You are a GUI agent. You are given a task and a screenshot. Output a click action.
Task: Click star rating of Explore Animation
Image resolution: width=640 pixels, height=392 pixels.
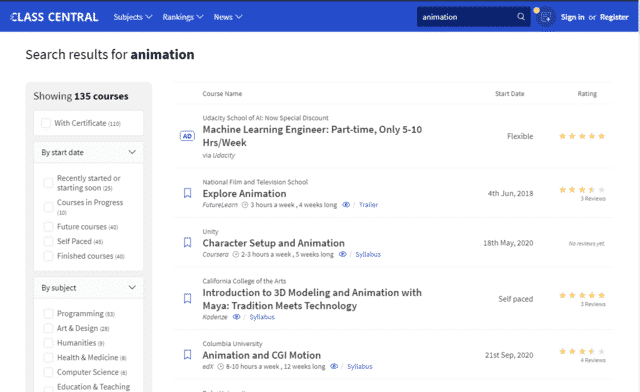coord(582,189)
